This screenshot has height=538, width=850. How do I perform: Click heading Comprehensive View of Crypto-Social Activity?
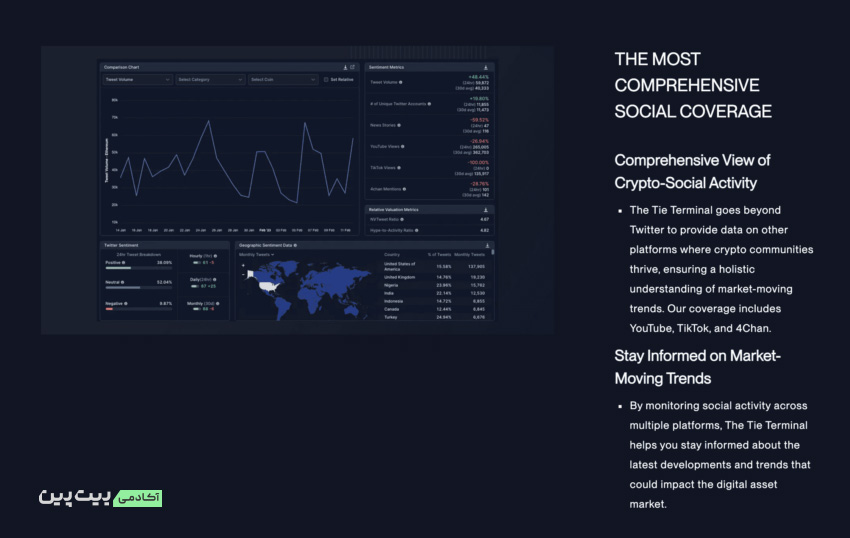692,171
